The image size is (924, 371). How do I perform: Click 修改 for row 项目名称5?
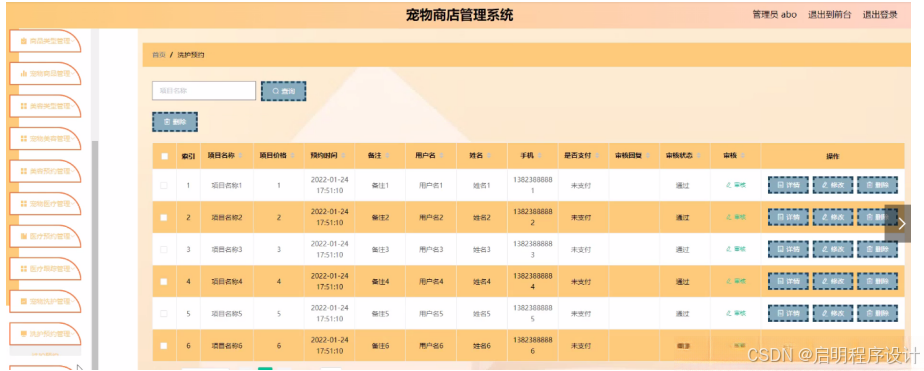coord(833,313)
